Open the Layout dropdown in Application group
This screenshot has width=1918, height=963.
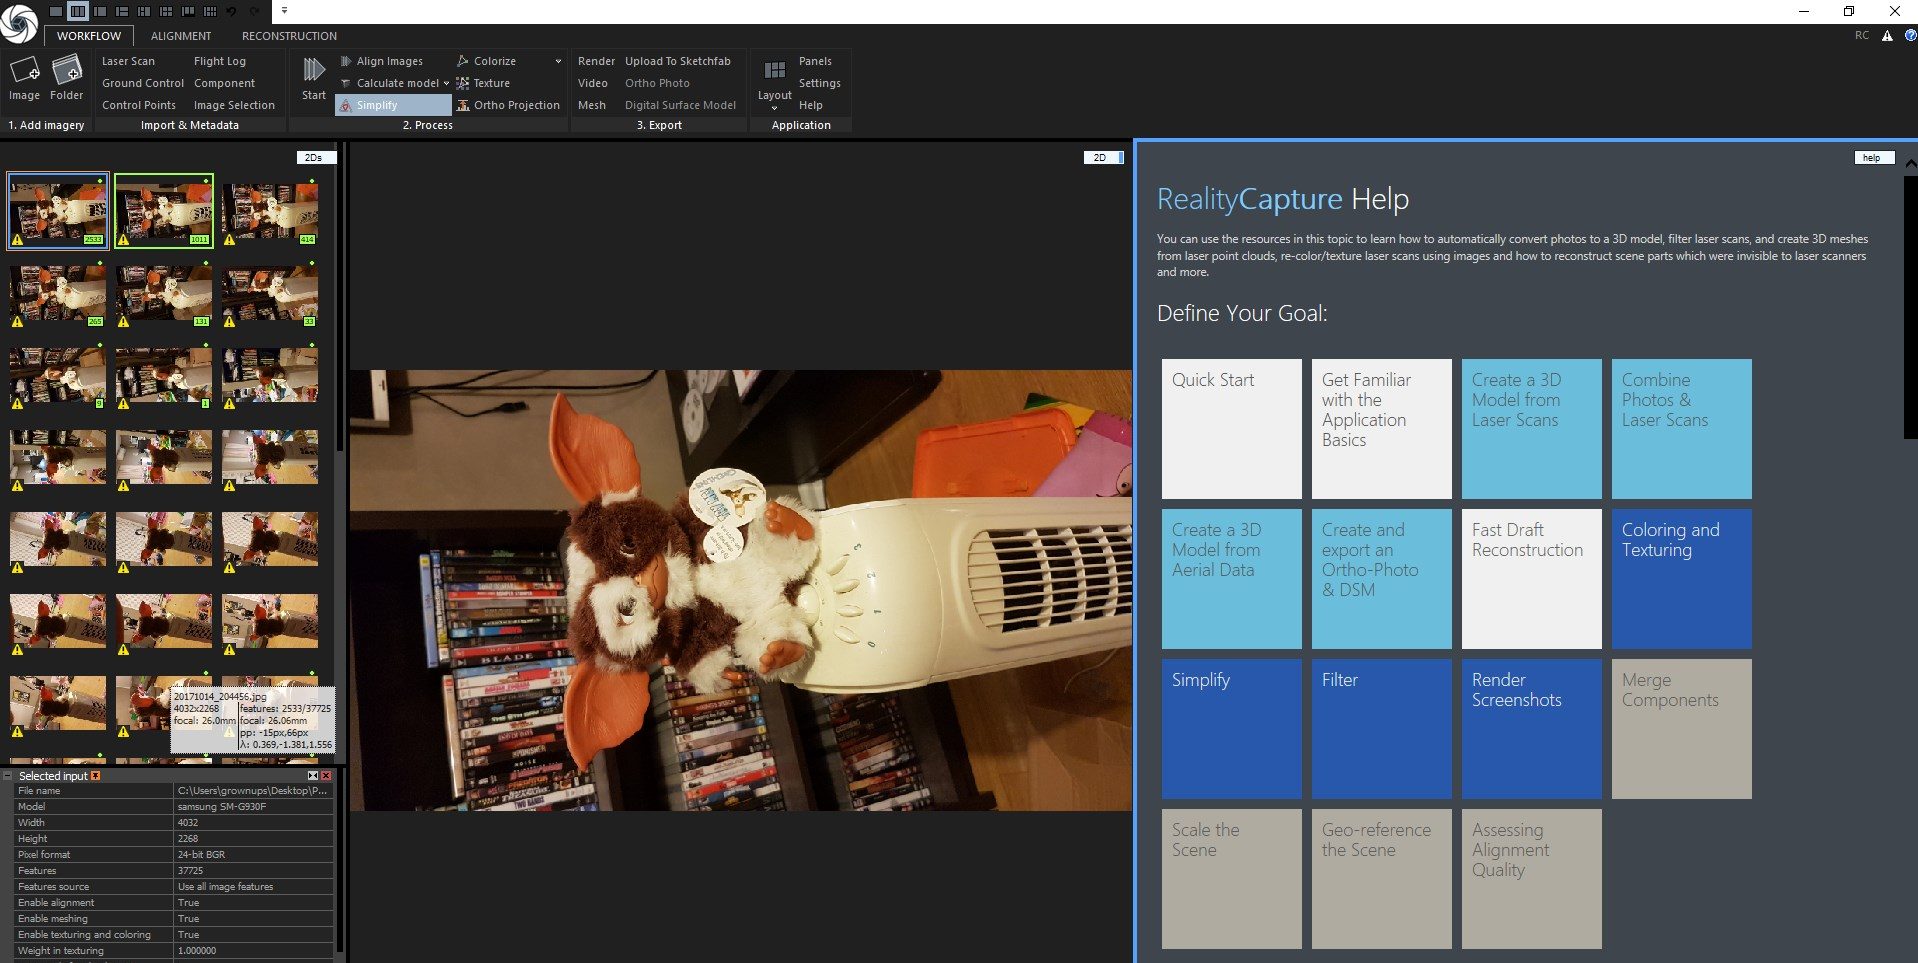pos(774,108)
